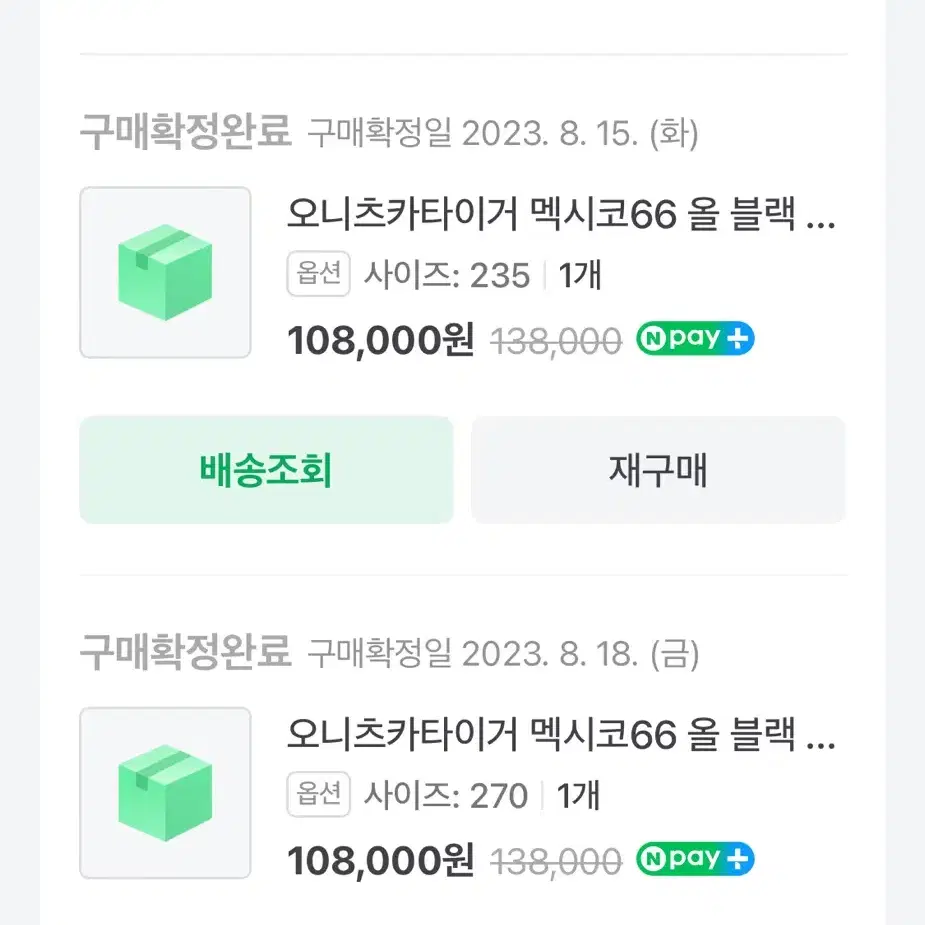Open the 배송조회 delivery tracking button
This screenshot has width=925, height=925.
point(266,470)
